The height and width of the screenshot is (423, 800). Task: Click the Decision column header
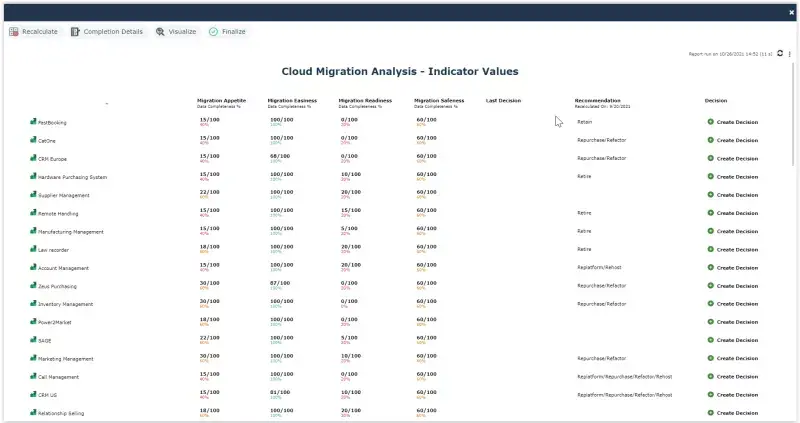point(716,101)
